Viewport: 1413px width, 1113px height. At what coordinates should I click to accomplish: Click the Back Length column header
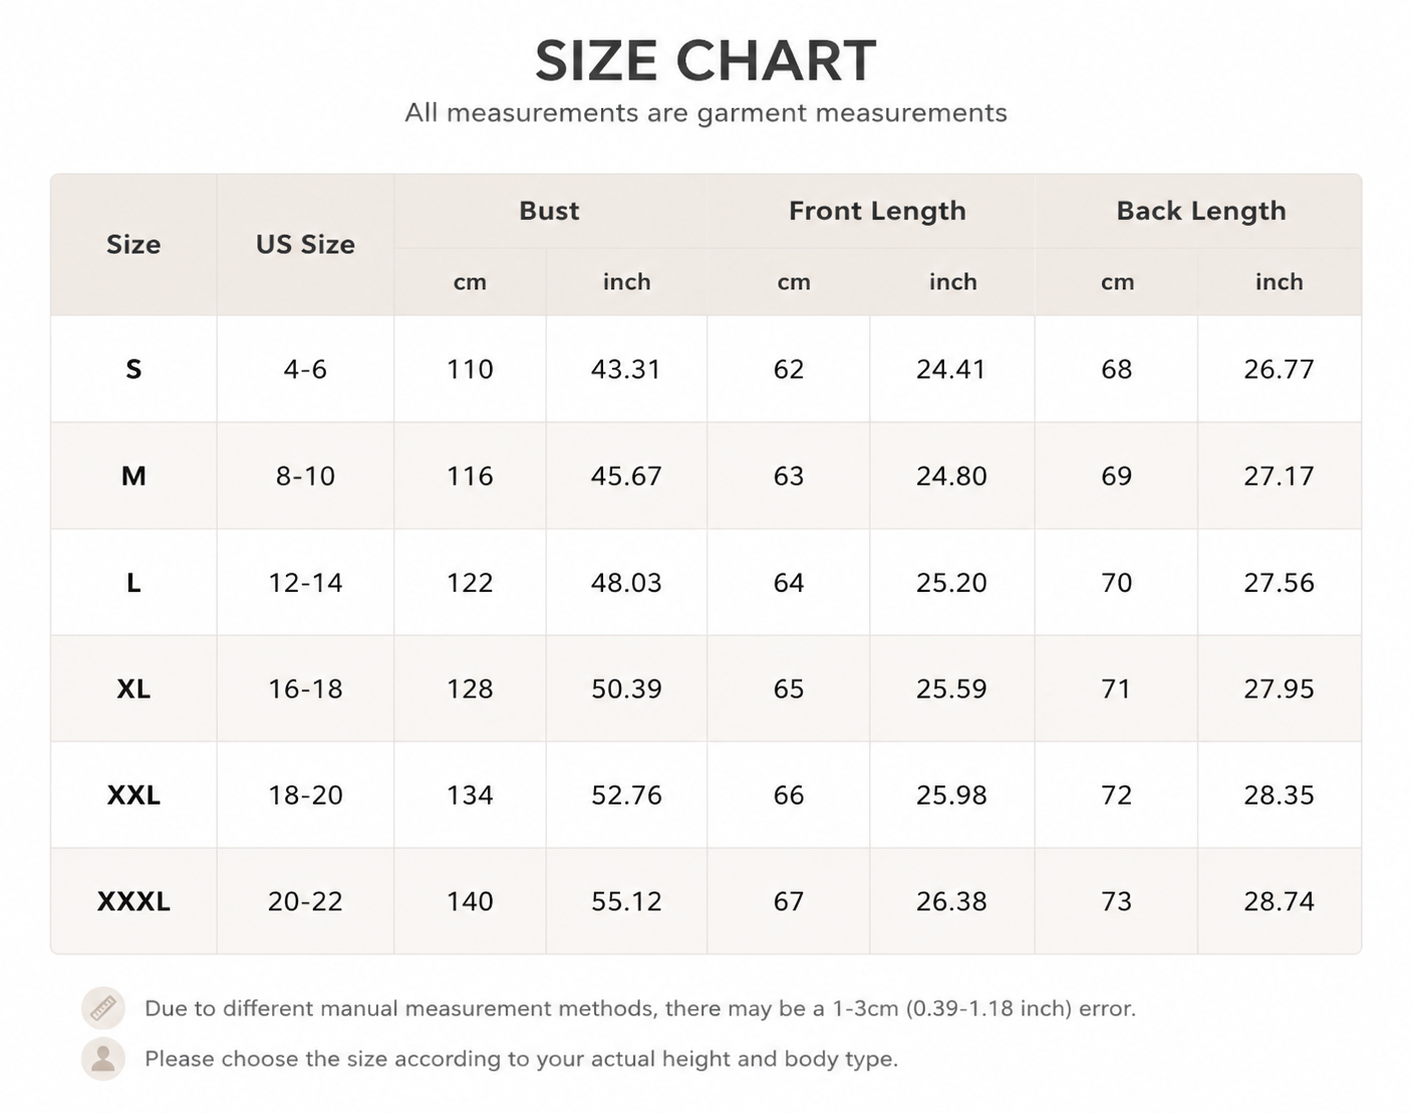click(x=1201, y=211)
